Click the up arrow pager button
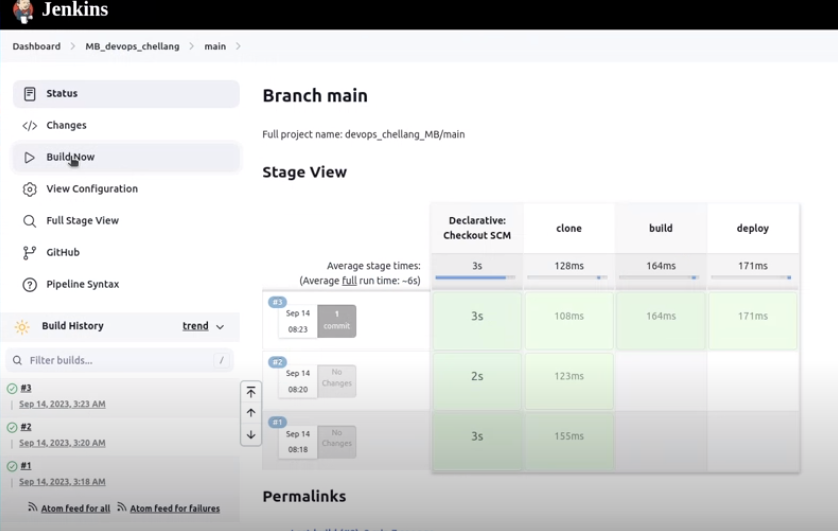This screenshot has width=838, height=531. [x=251, y=413]
